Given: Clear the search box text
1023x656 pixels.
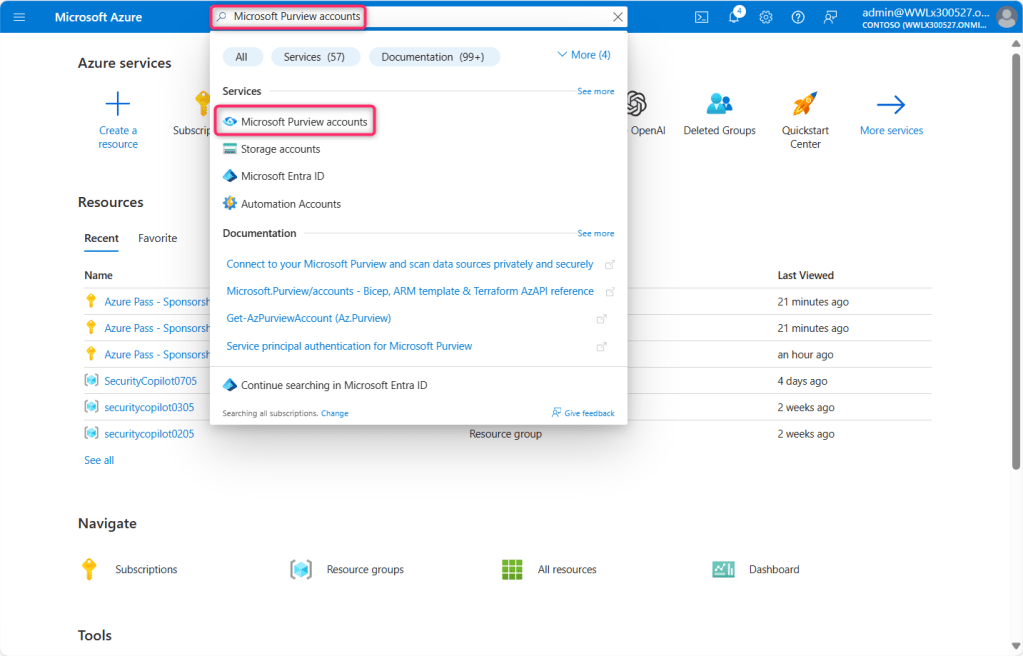Looking at the screenshot, I should coord(618,17).
